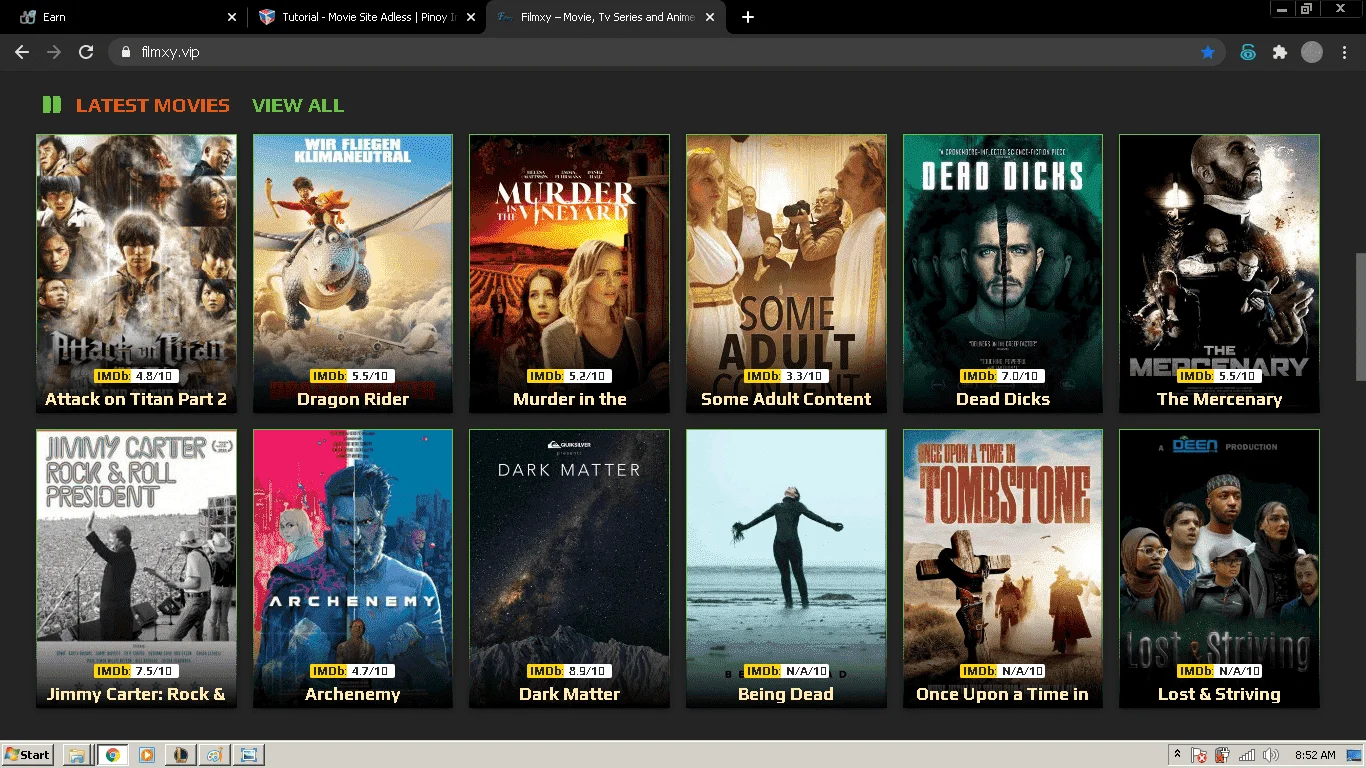Open a new browser tab
This screenshot has width=1366, height=768.
[x=748, y=17]
